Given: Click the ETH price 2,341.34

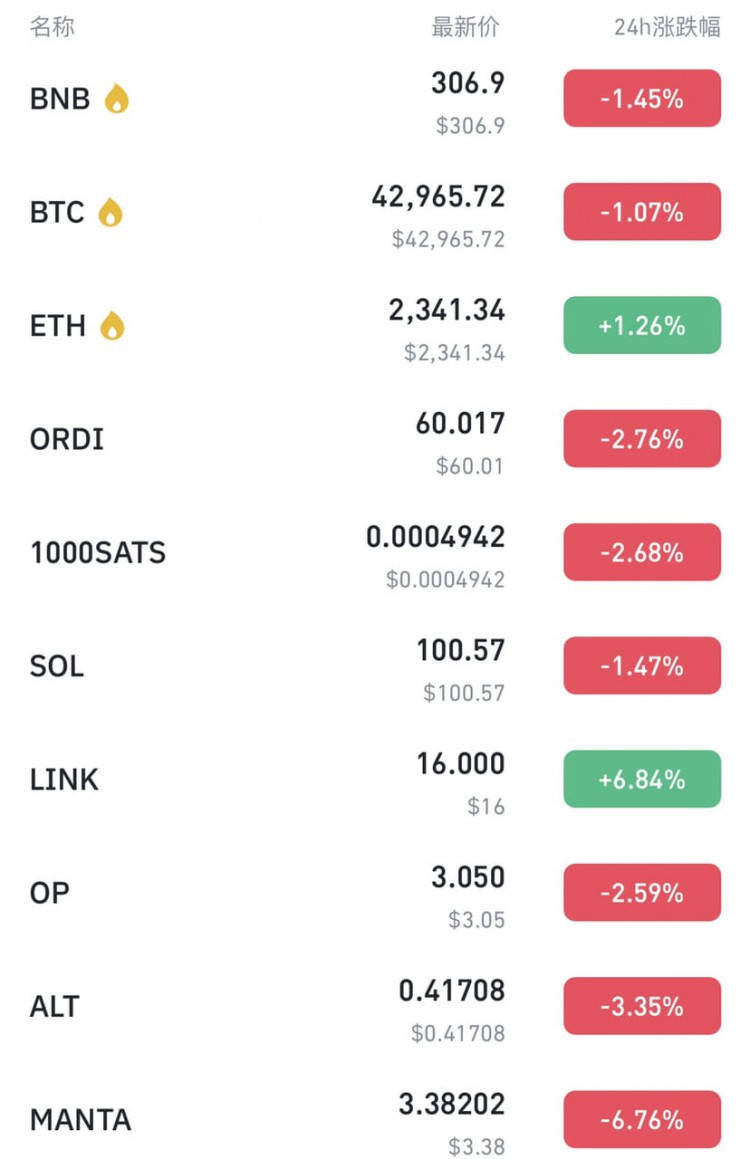Looking at the screenshot, I should coord(447,310).
